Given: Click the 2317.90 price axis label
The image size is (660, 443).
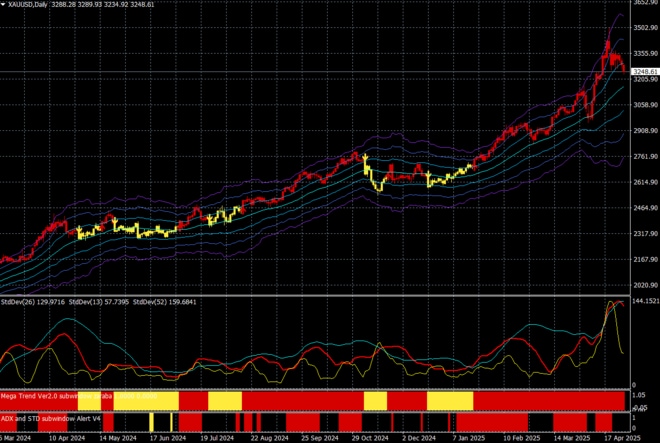Looking at the screenshot, I should pyautogui.click(x=645, y=233).
